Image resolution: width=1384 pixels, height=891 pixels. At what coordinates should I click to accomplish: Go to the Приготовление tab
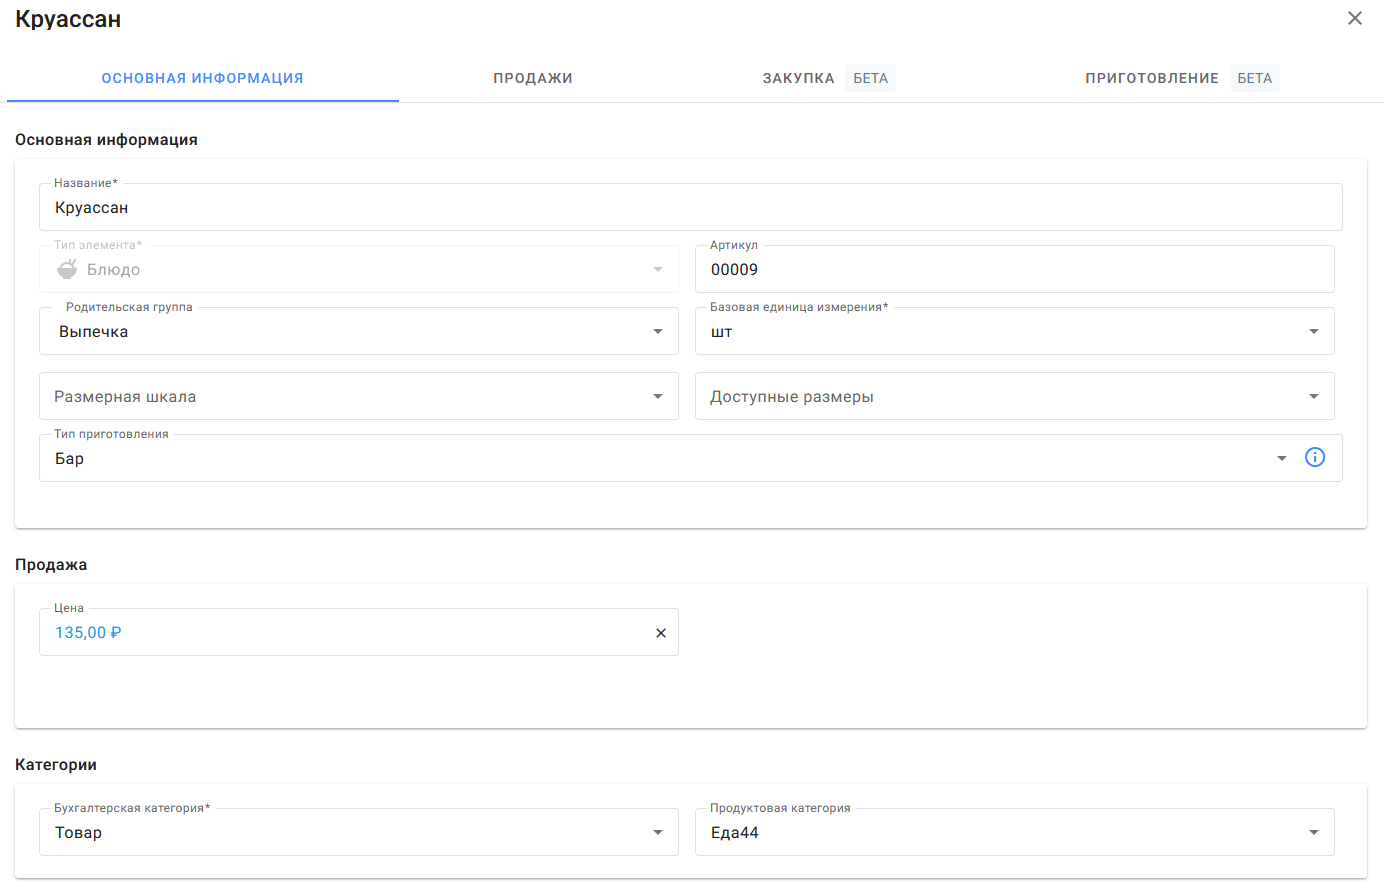(1151, 78)
